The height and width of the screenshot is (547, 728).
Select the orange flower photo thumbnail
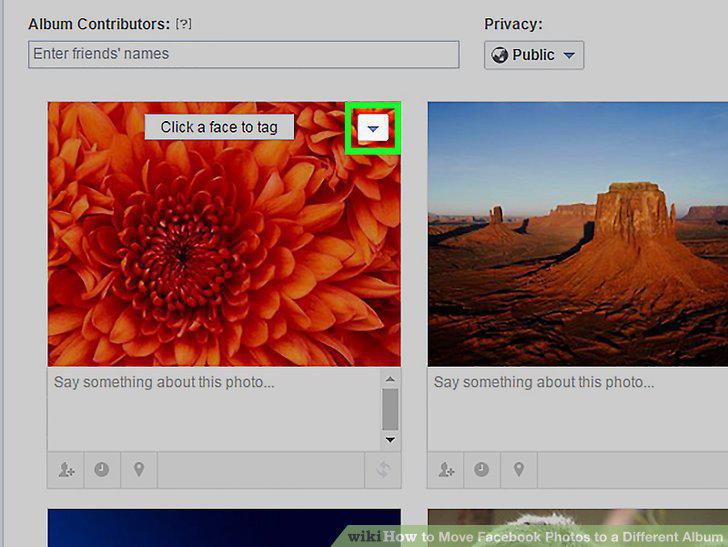[224, 234]
